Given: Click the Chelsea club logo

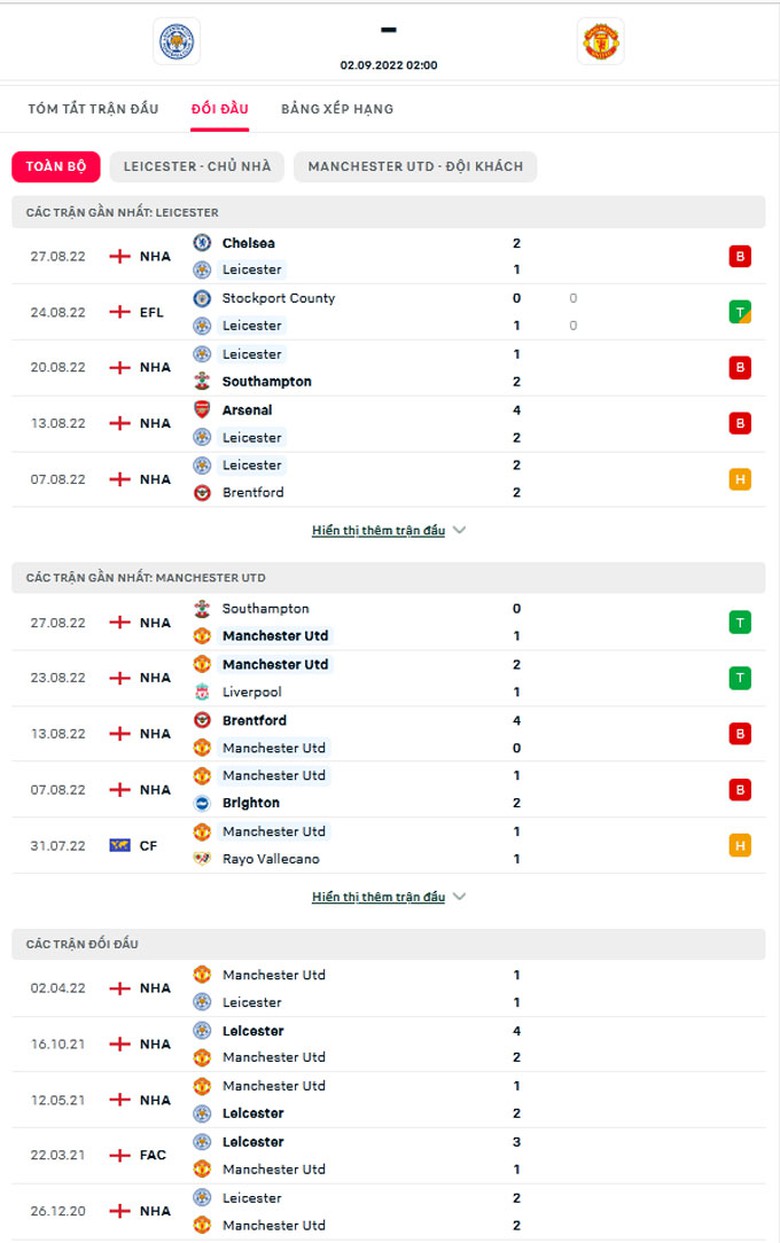Looking at the screenshot, I should [202, 242].
